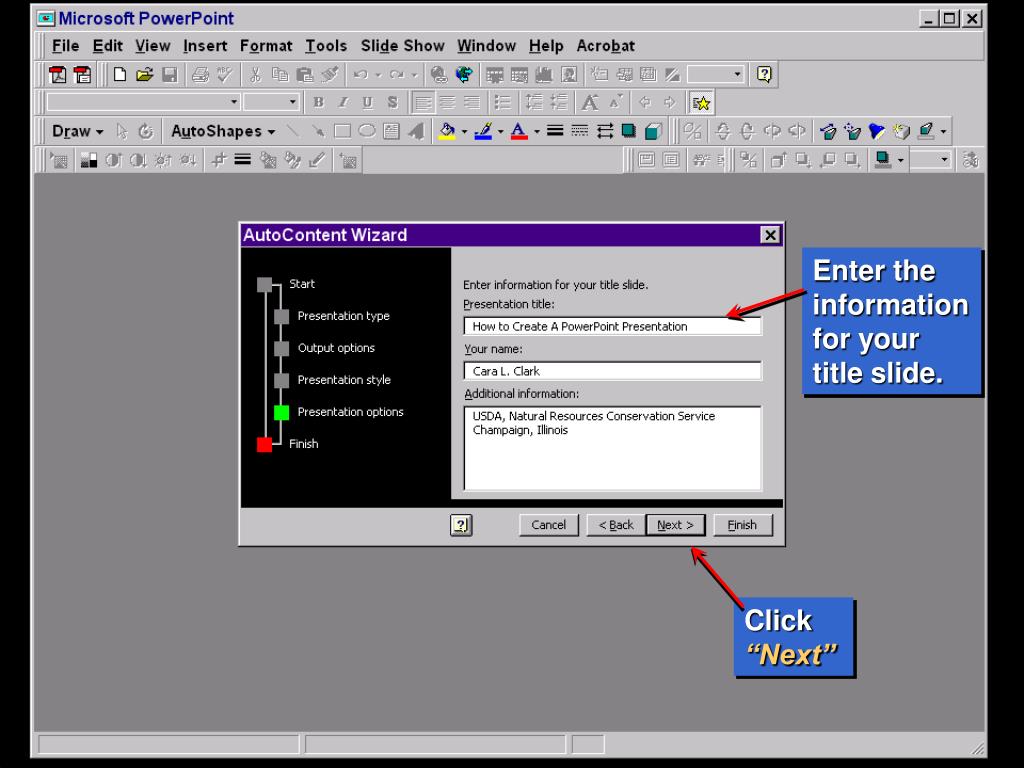The height and width of the screenshot is (768, 1024).
Task: Click the Your name field
Action: coord(613,371)
